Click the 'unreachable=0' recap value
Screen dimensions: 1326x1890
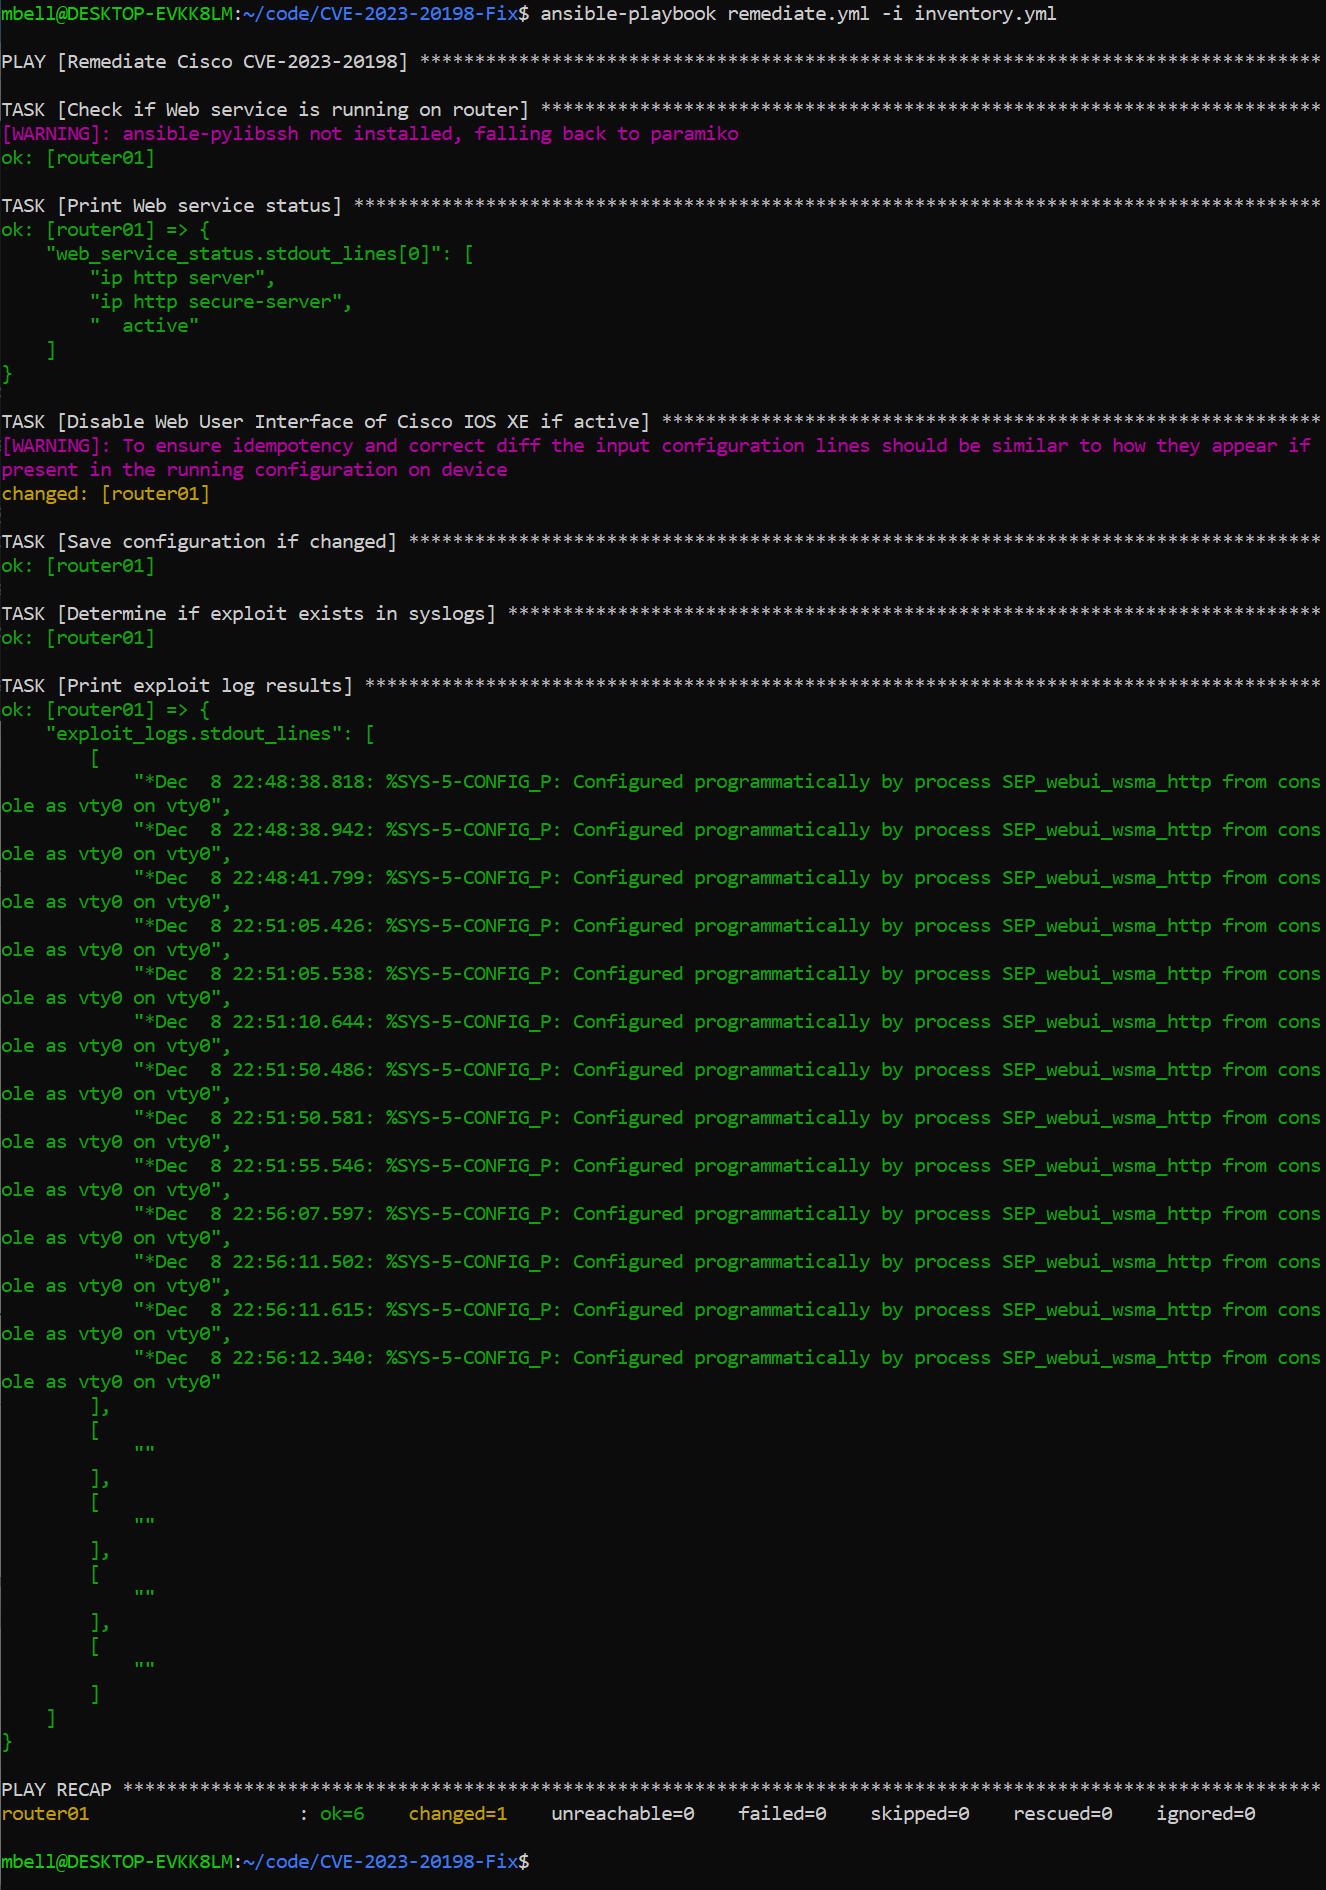(623, 1814)
